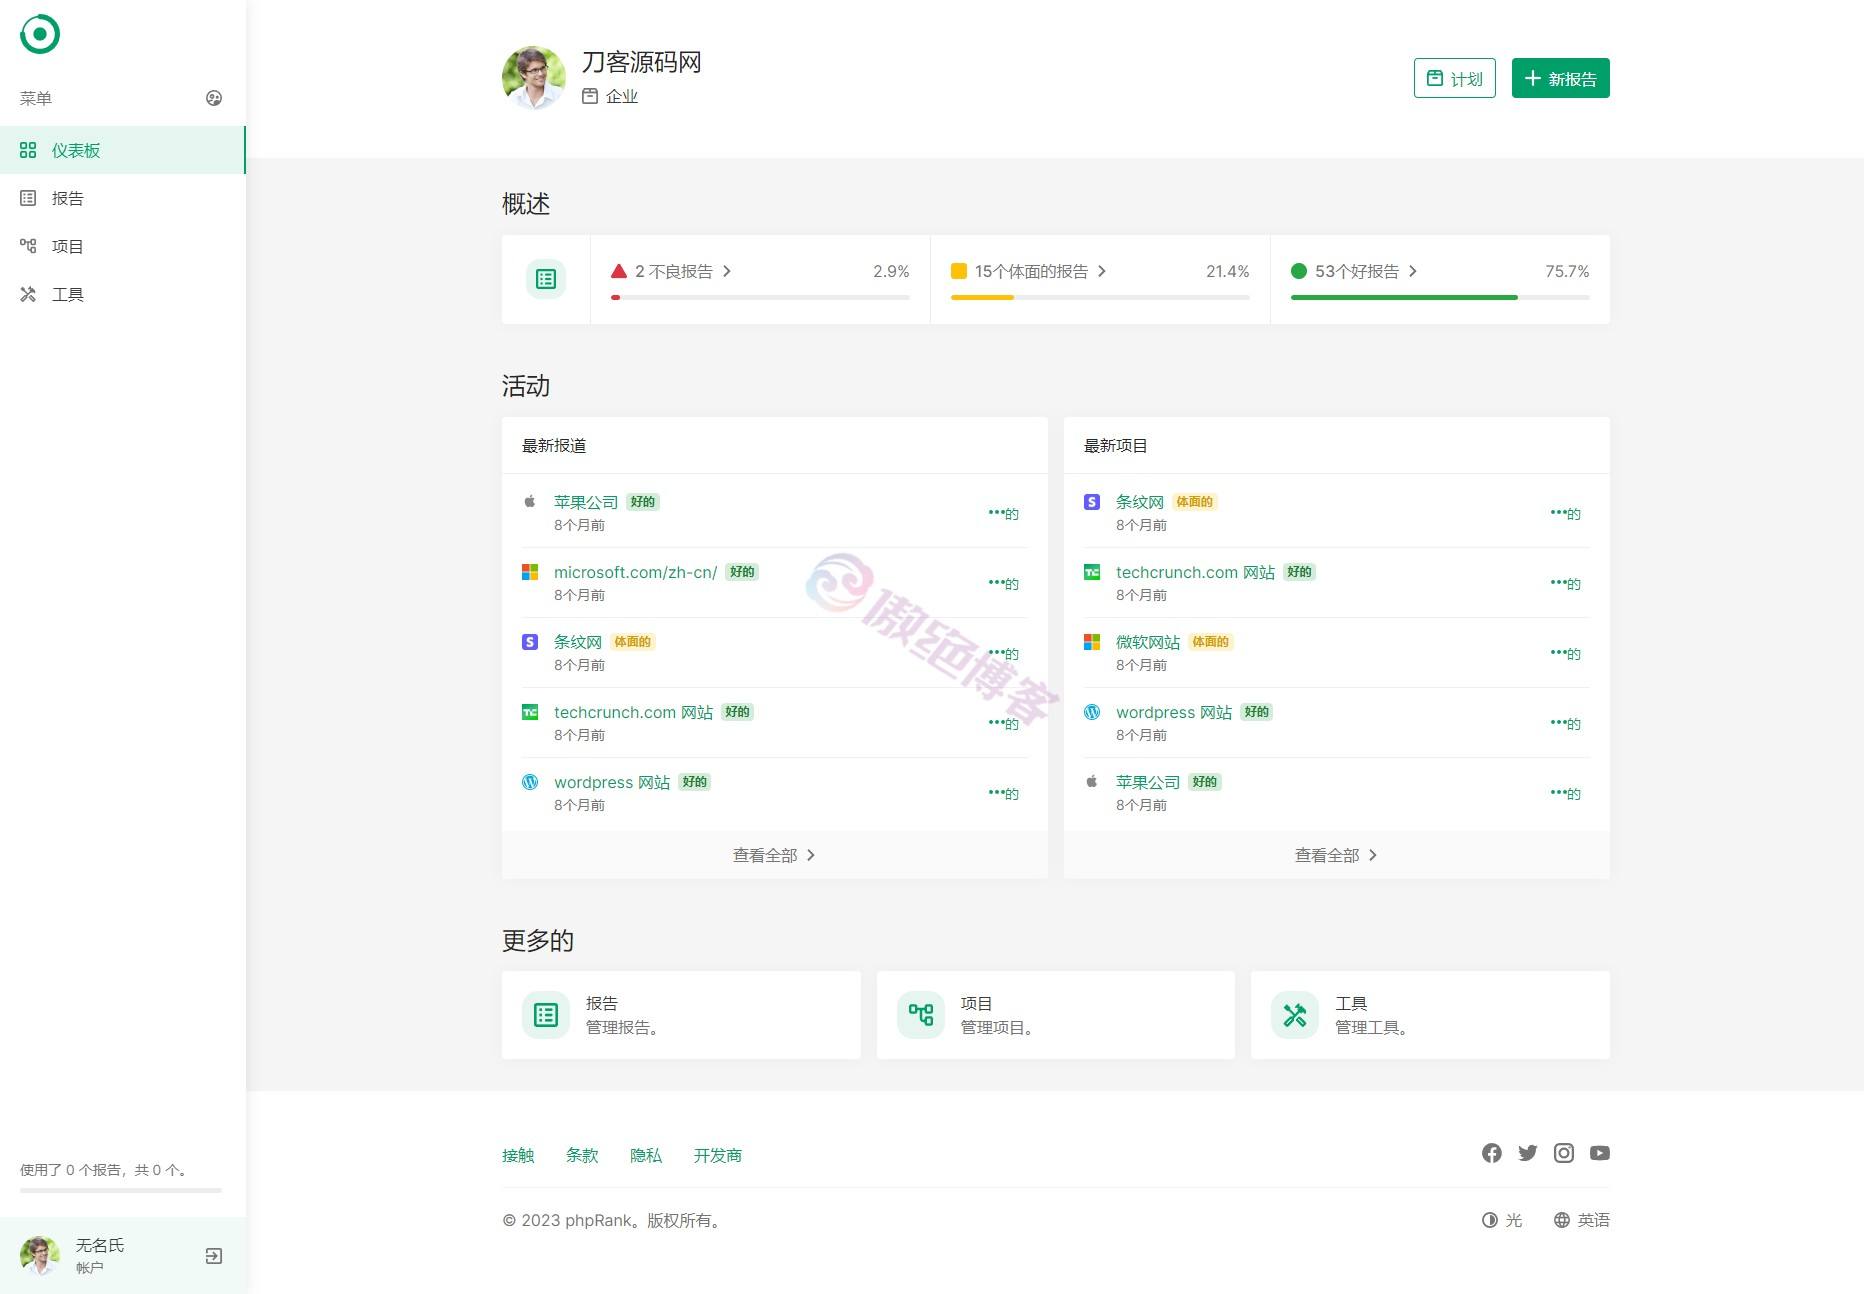Open the Instagram icon in footer
The image size is (1864, 1294).
click(x=1564, y=1153)
